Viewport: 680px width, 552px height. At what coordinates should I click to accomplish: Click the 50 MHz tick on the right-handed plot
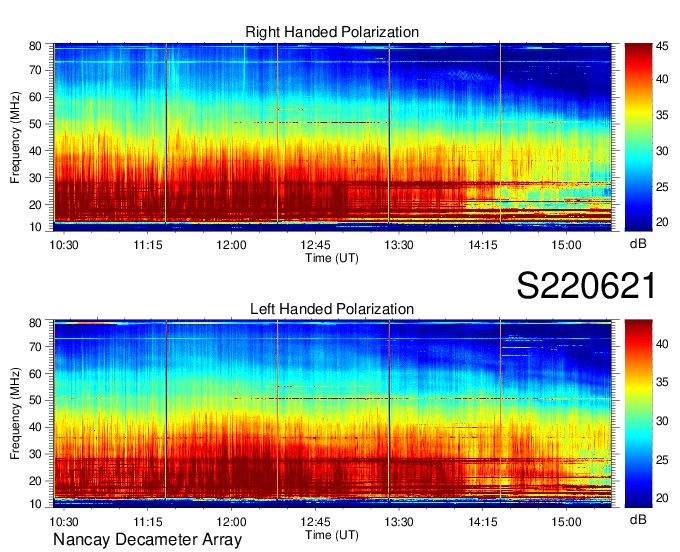(35, 124)
